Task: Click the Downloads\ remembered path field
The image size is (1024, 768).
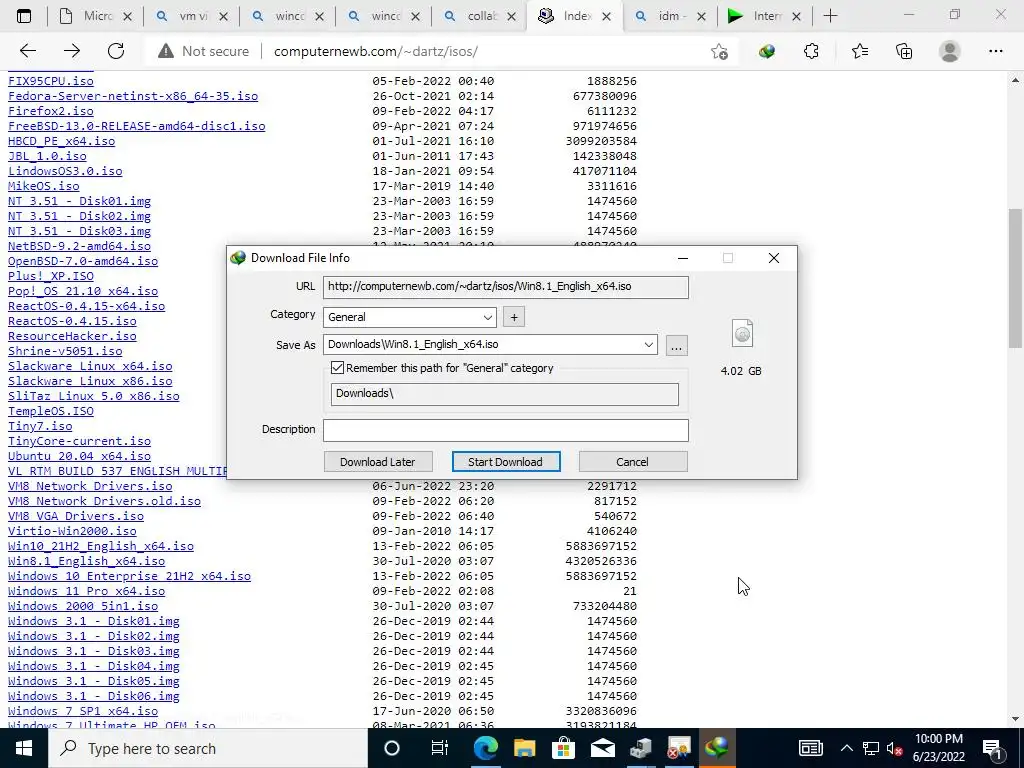Action: pyautogui.click(x=504, y=394)
